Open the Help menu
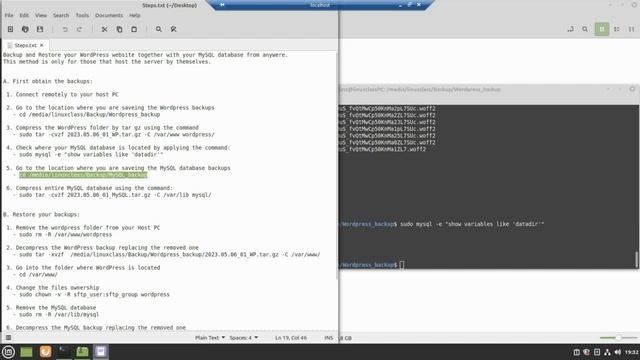Viewport: 640px width, 360px height. [135, 15]
